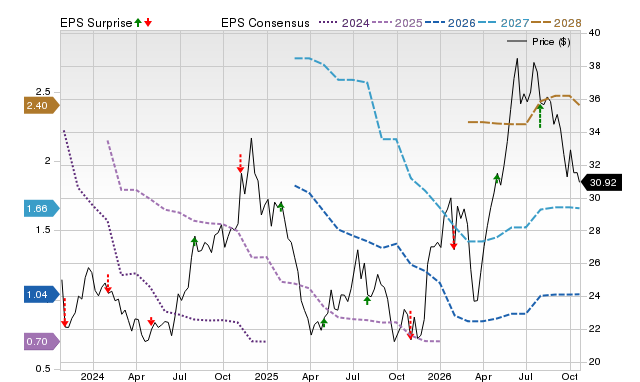Click the 2024 x-axis label

click(x=93, y=376)
